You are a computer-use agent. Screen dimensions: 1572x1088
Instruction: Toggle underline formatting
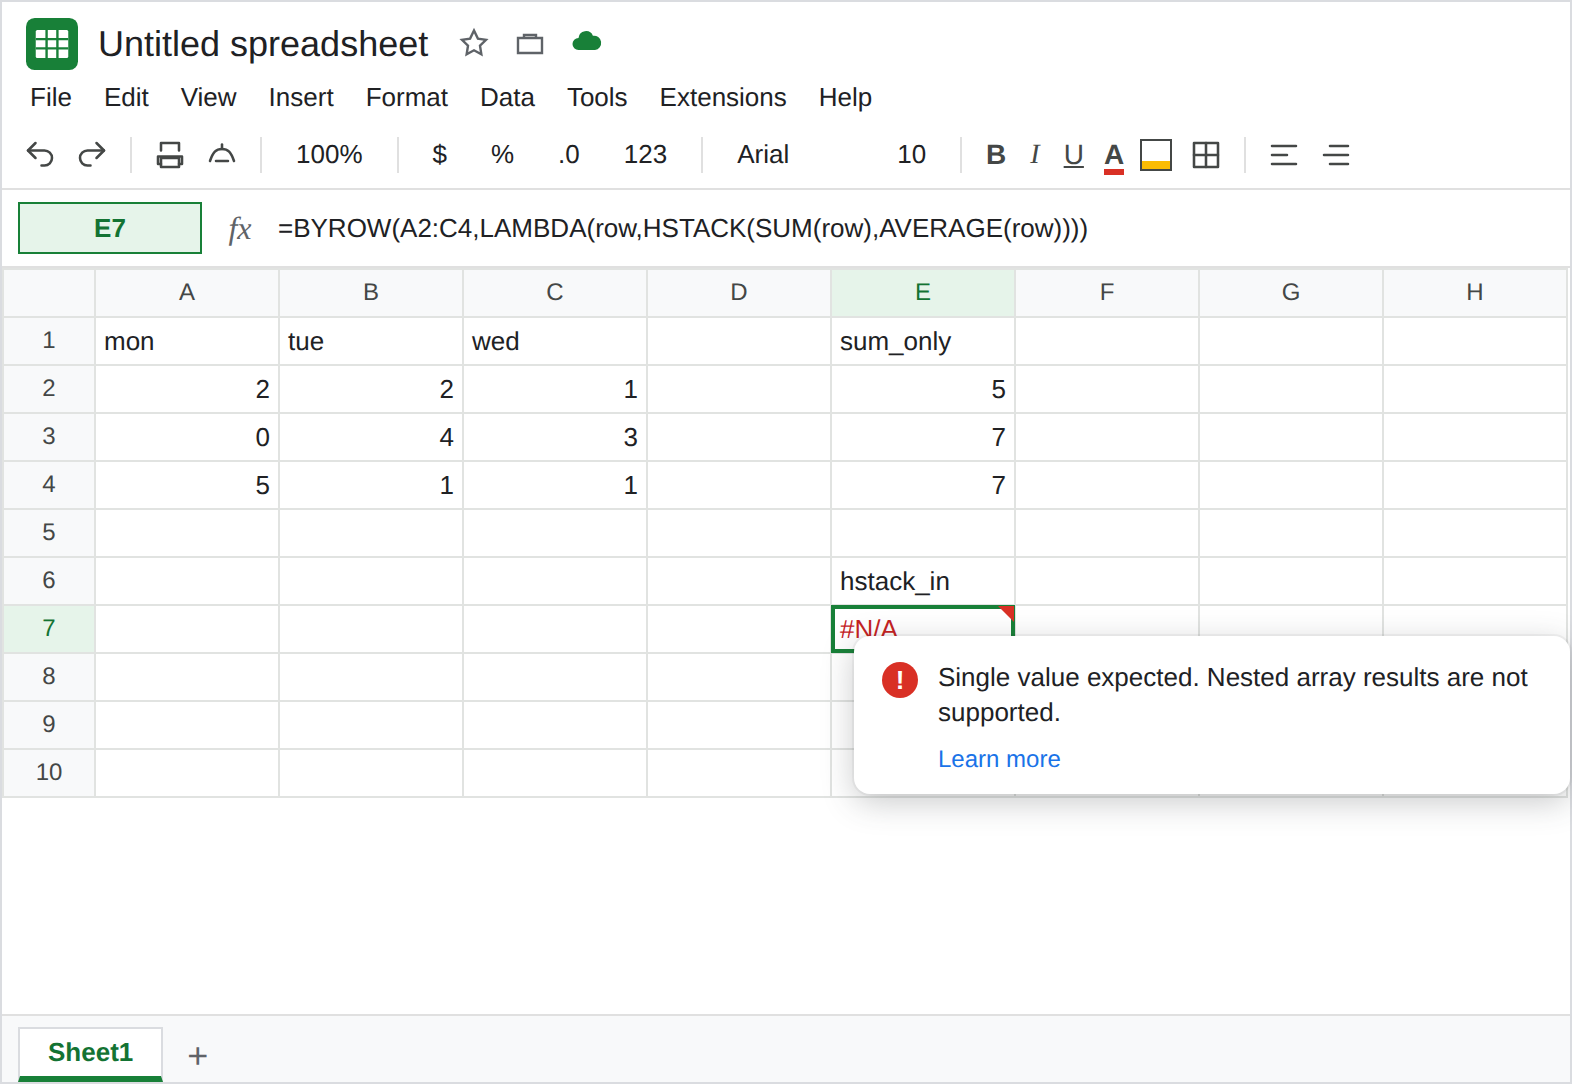tap(1074, 156)
